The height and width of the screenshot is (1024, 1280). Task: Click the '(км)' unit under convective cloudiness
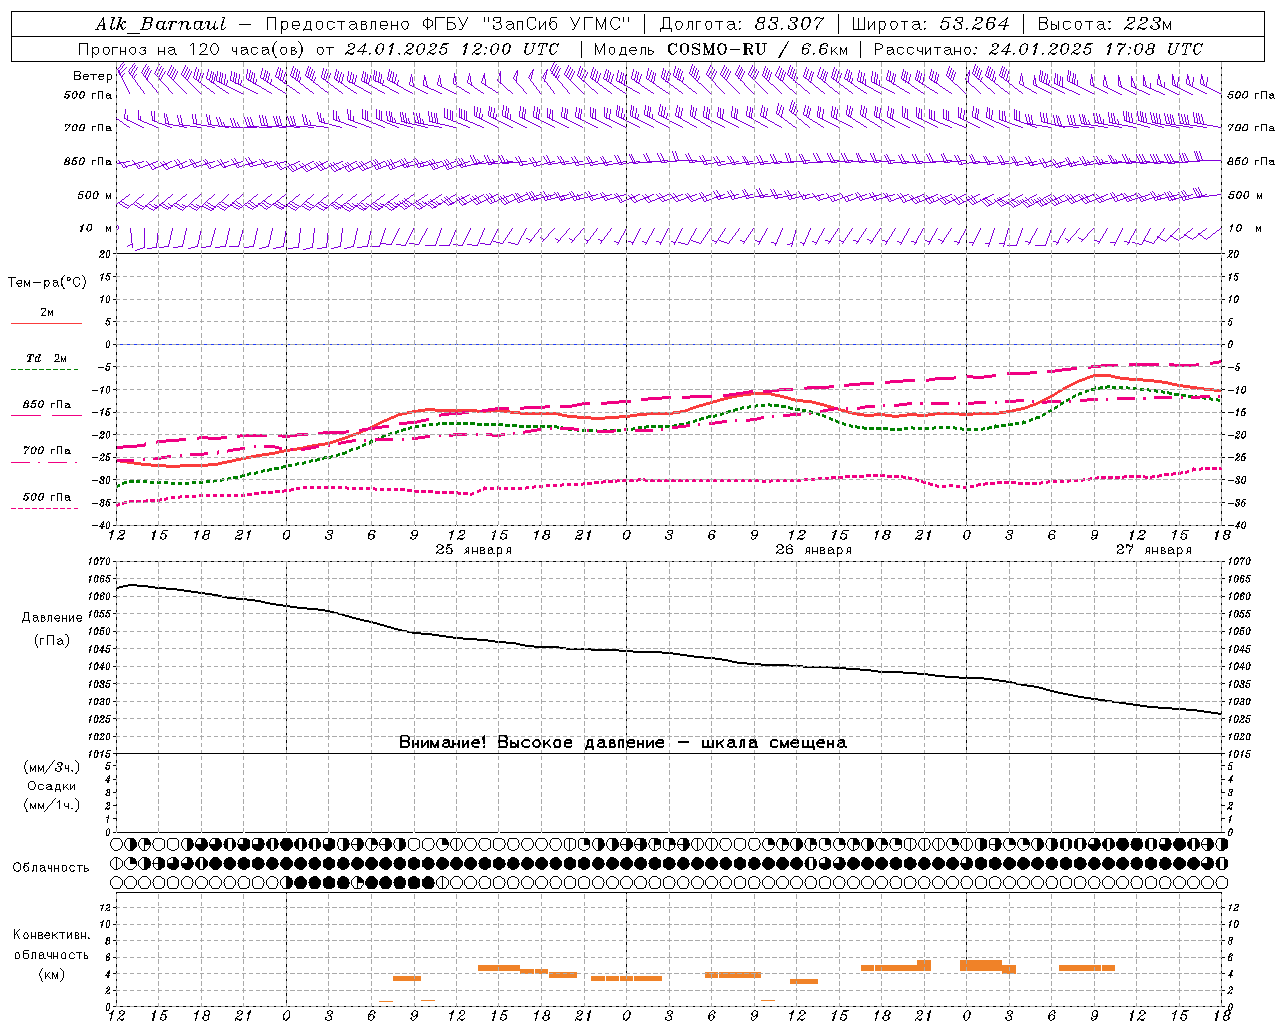point(51,974)
